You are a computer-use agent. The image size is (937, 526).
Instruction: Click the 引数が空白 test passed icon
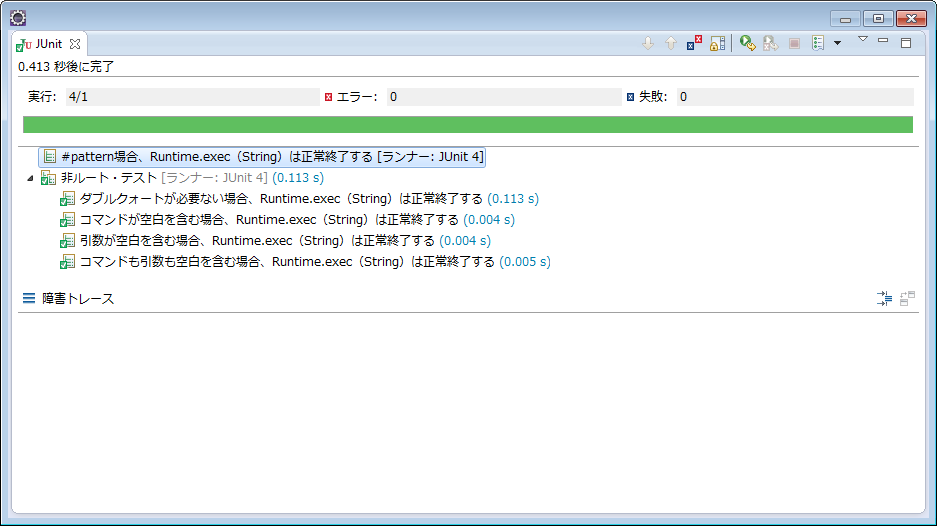[x=68, y=241]
